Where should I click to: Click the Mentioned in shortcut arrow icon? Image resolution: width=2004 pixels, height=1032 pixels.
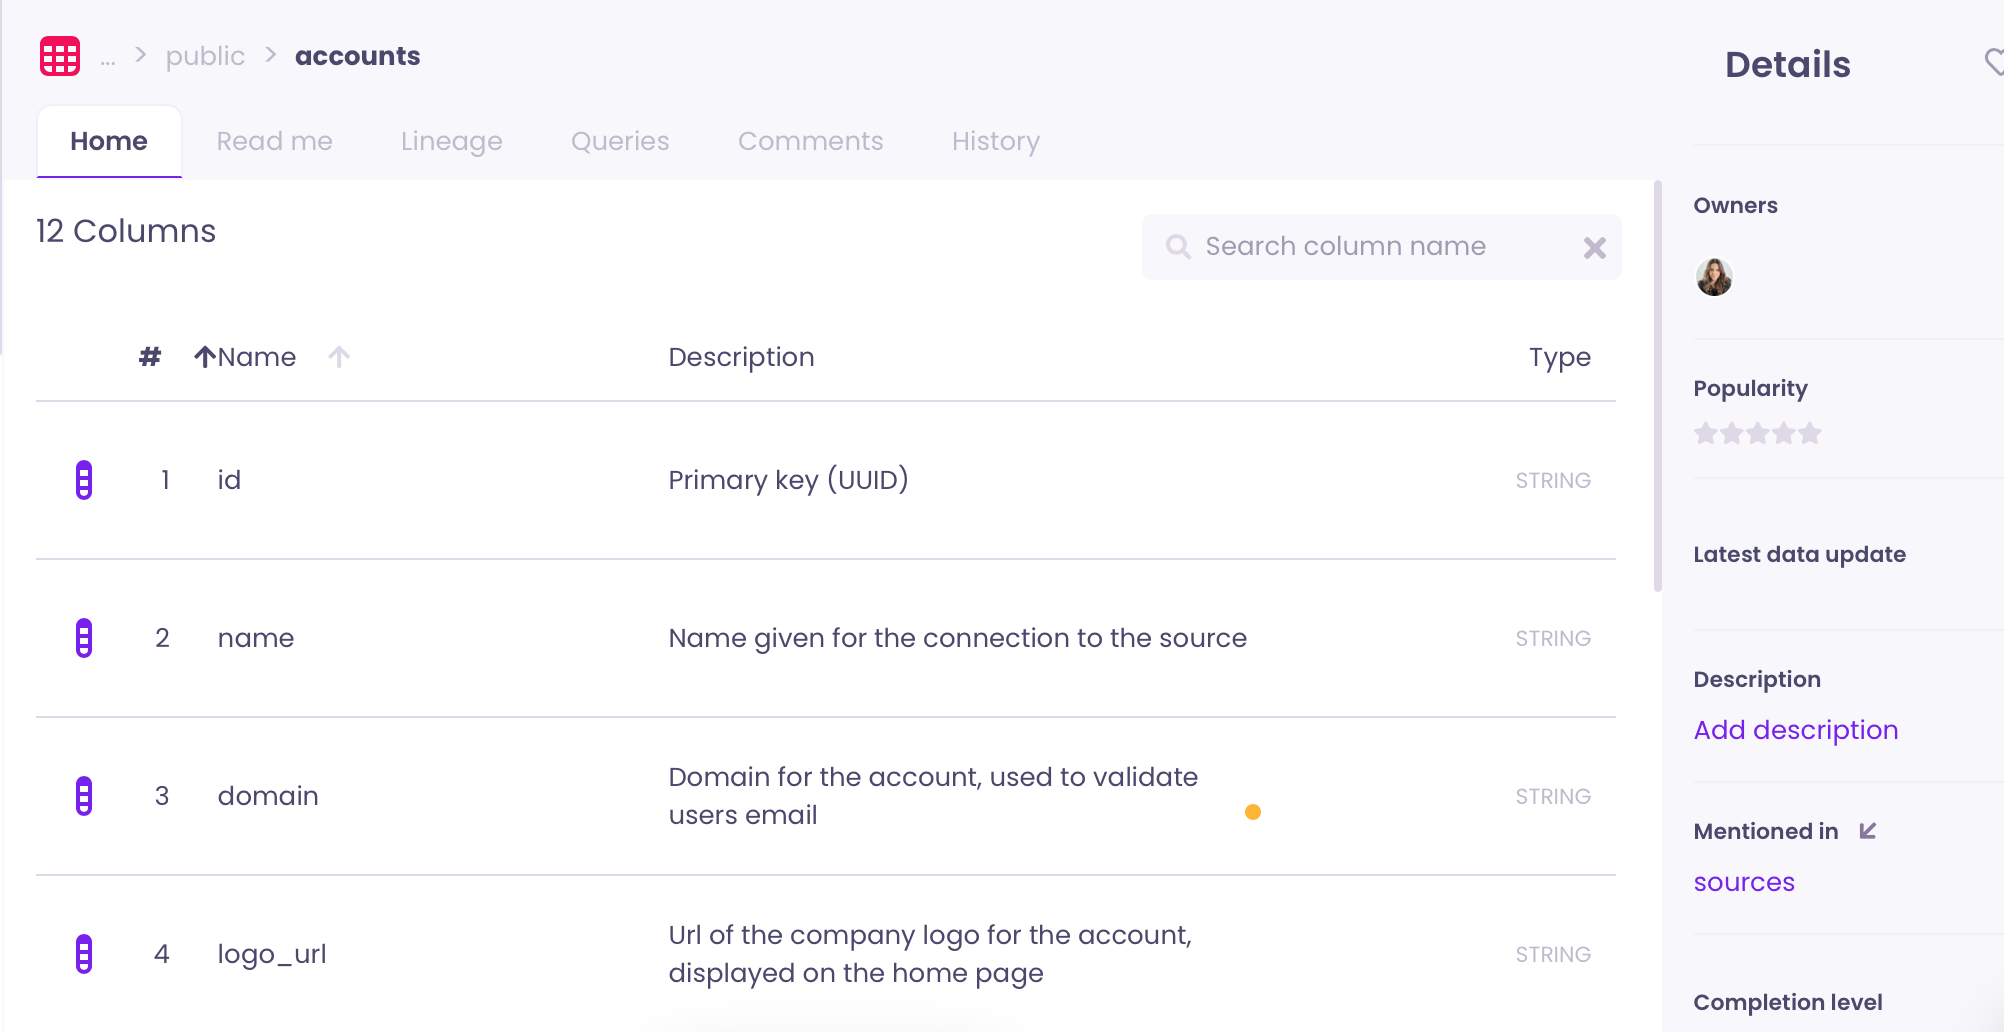tap(1869, 831)
